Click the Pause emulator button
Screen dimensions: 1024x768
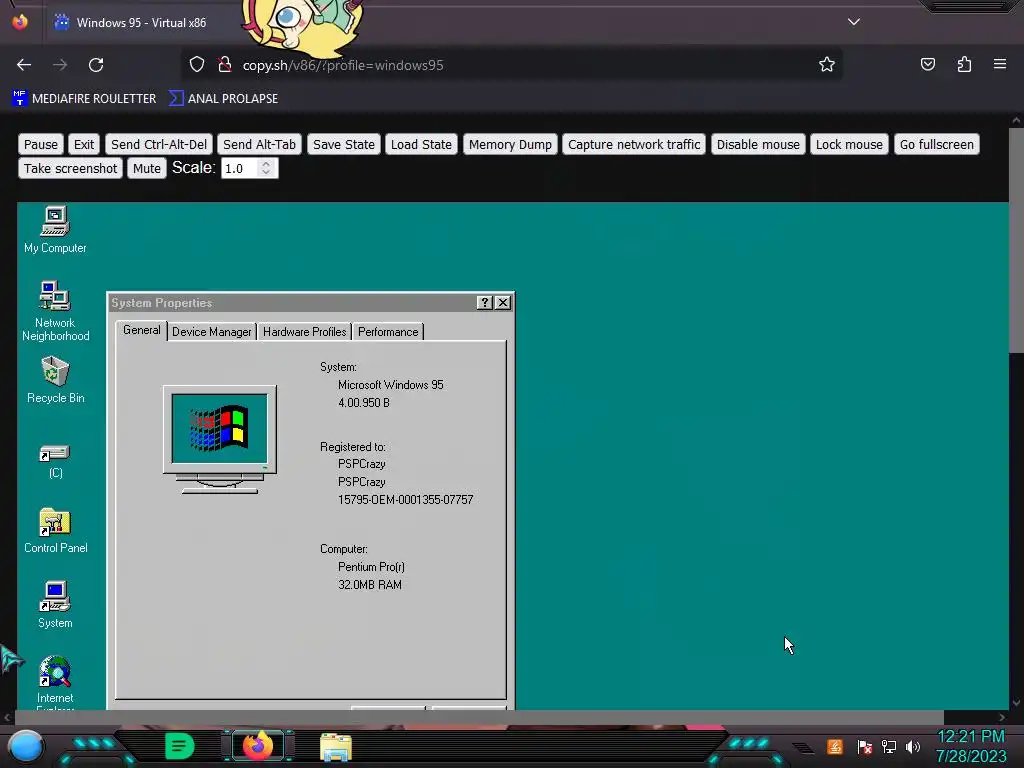pyautogui.click(x=41, y=144)
